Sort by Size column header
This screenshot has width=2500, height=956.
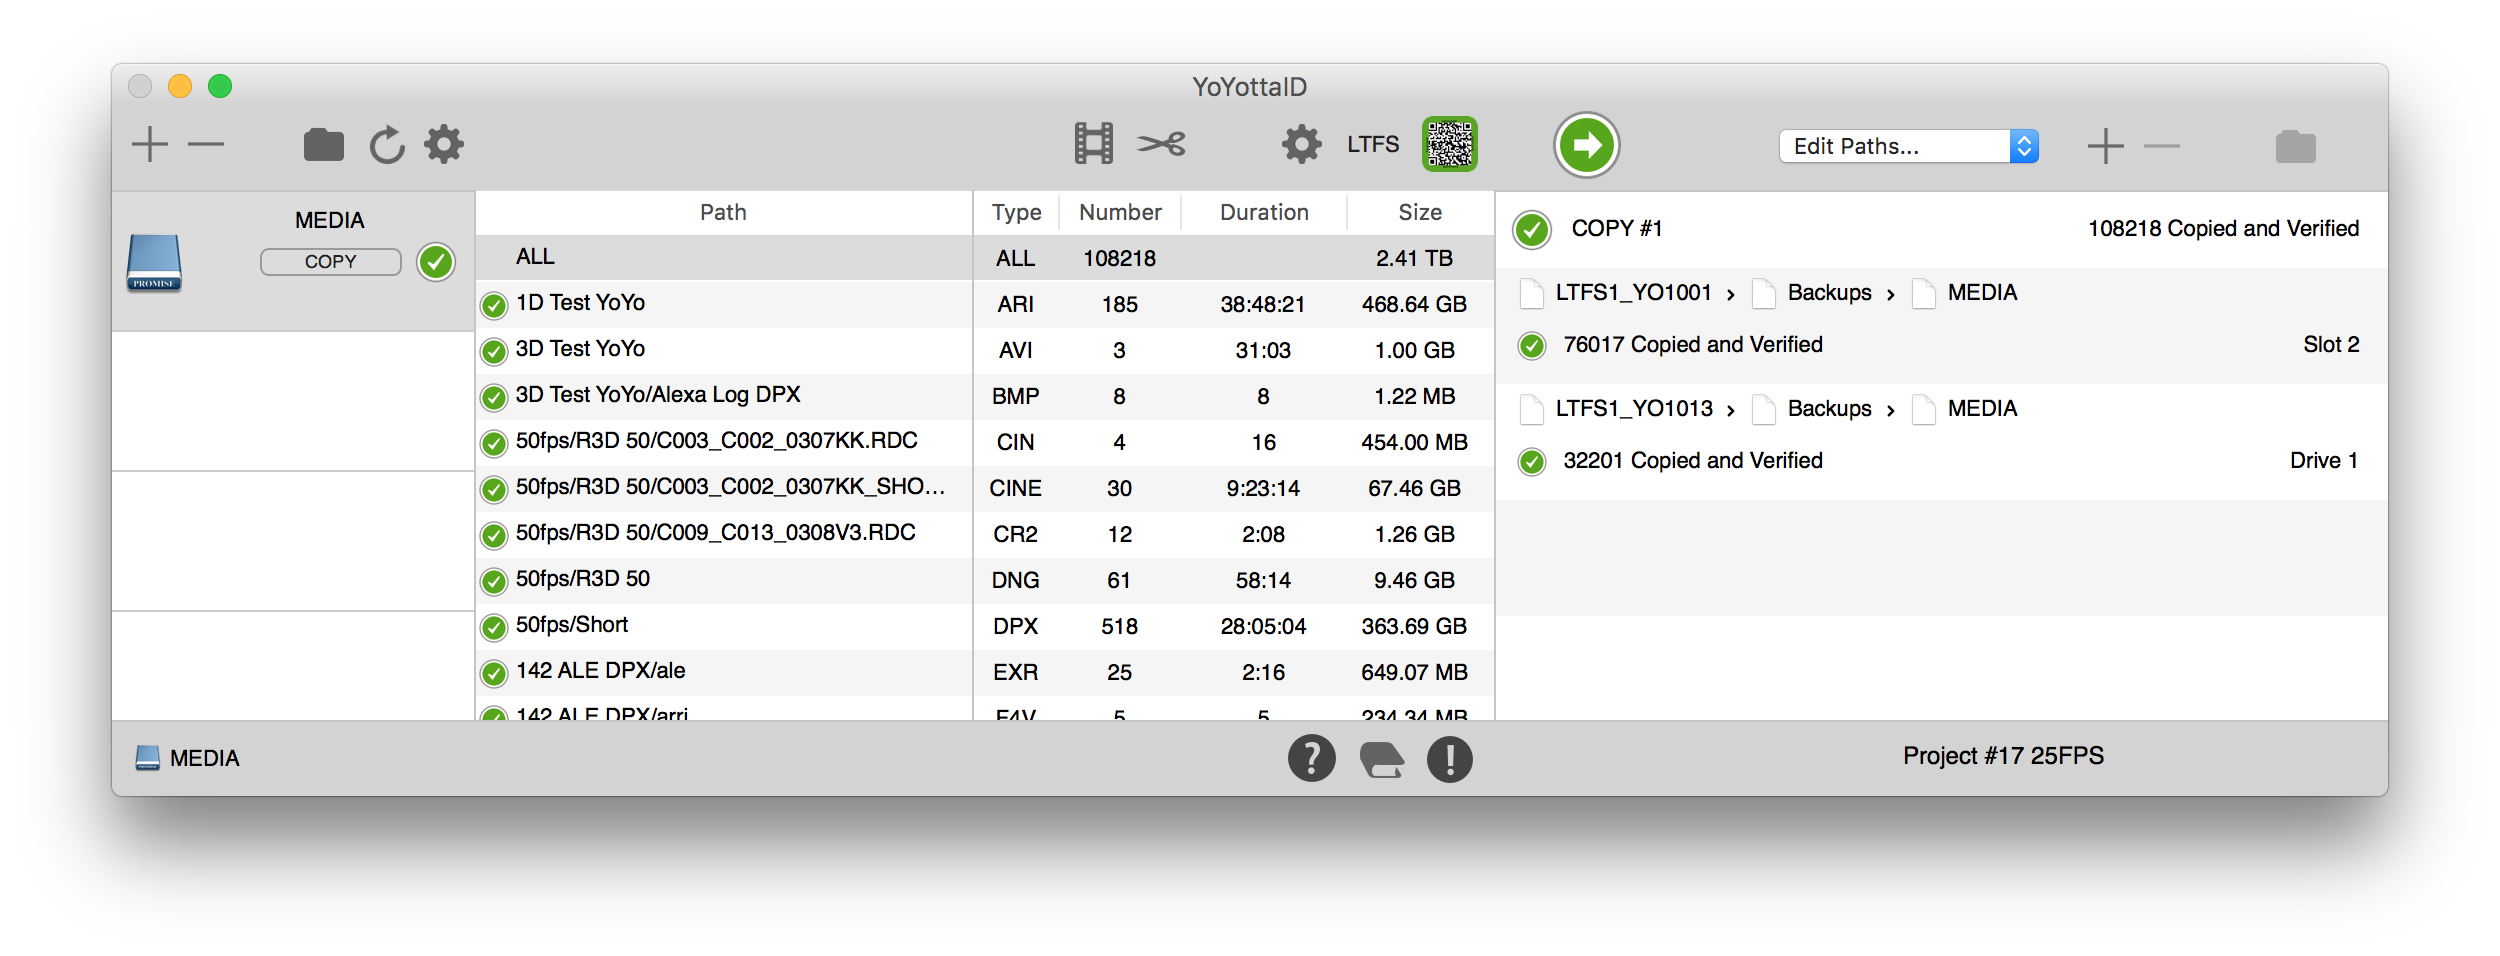[1420, 212]
